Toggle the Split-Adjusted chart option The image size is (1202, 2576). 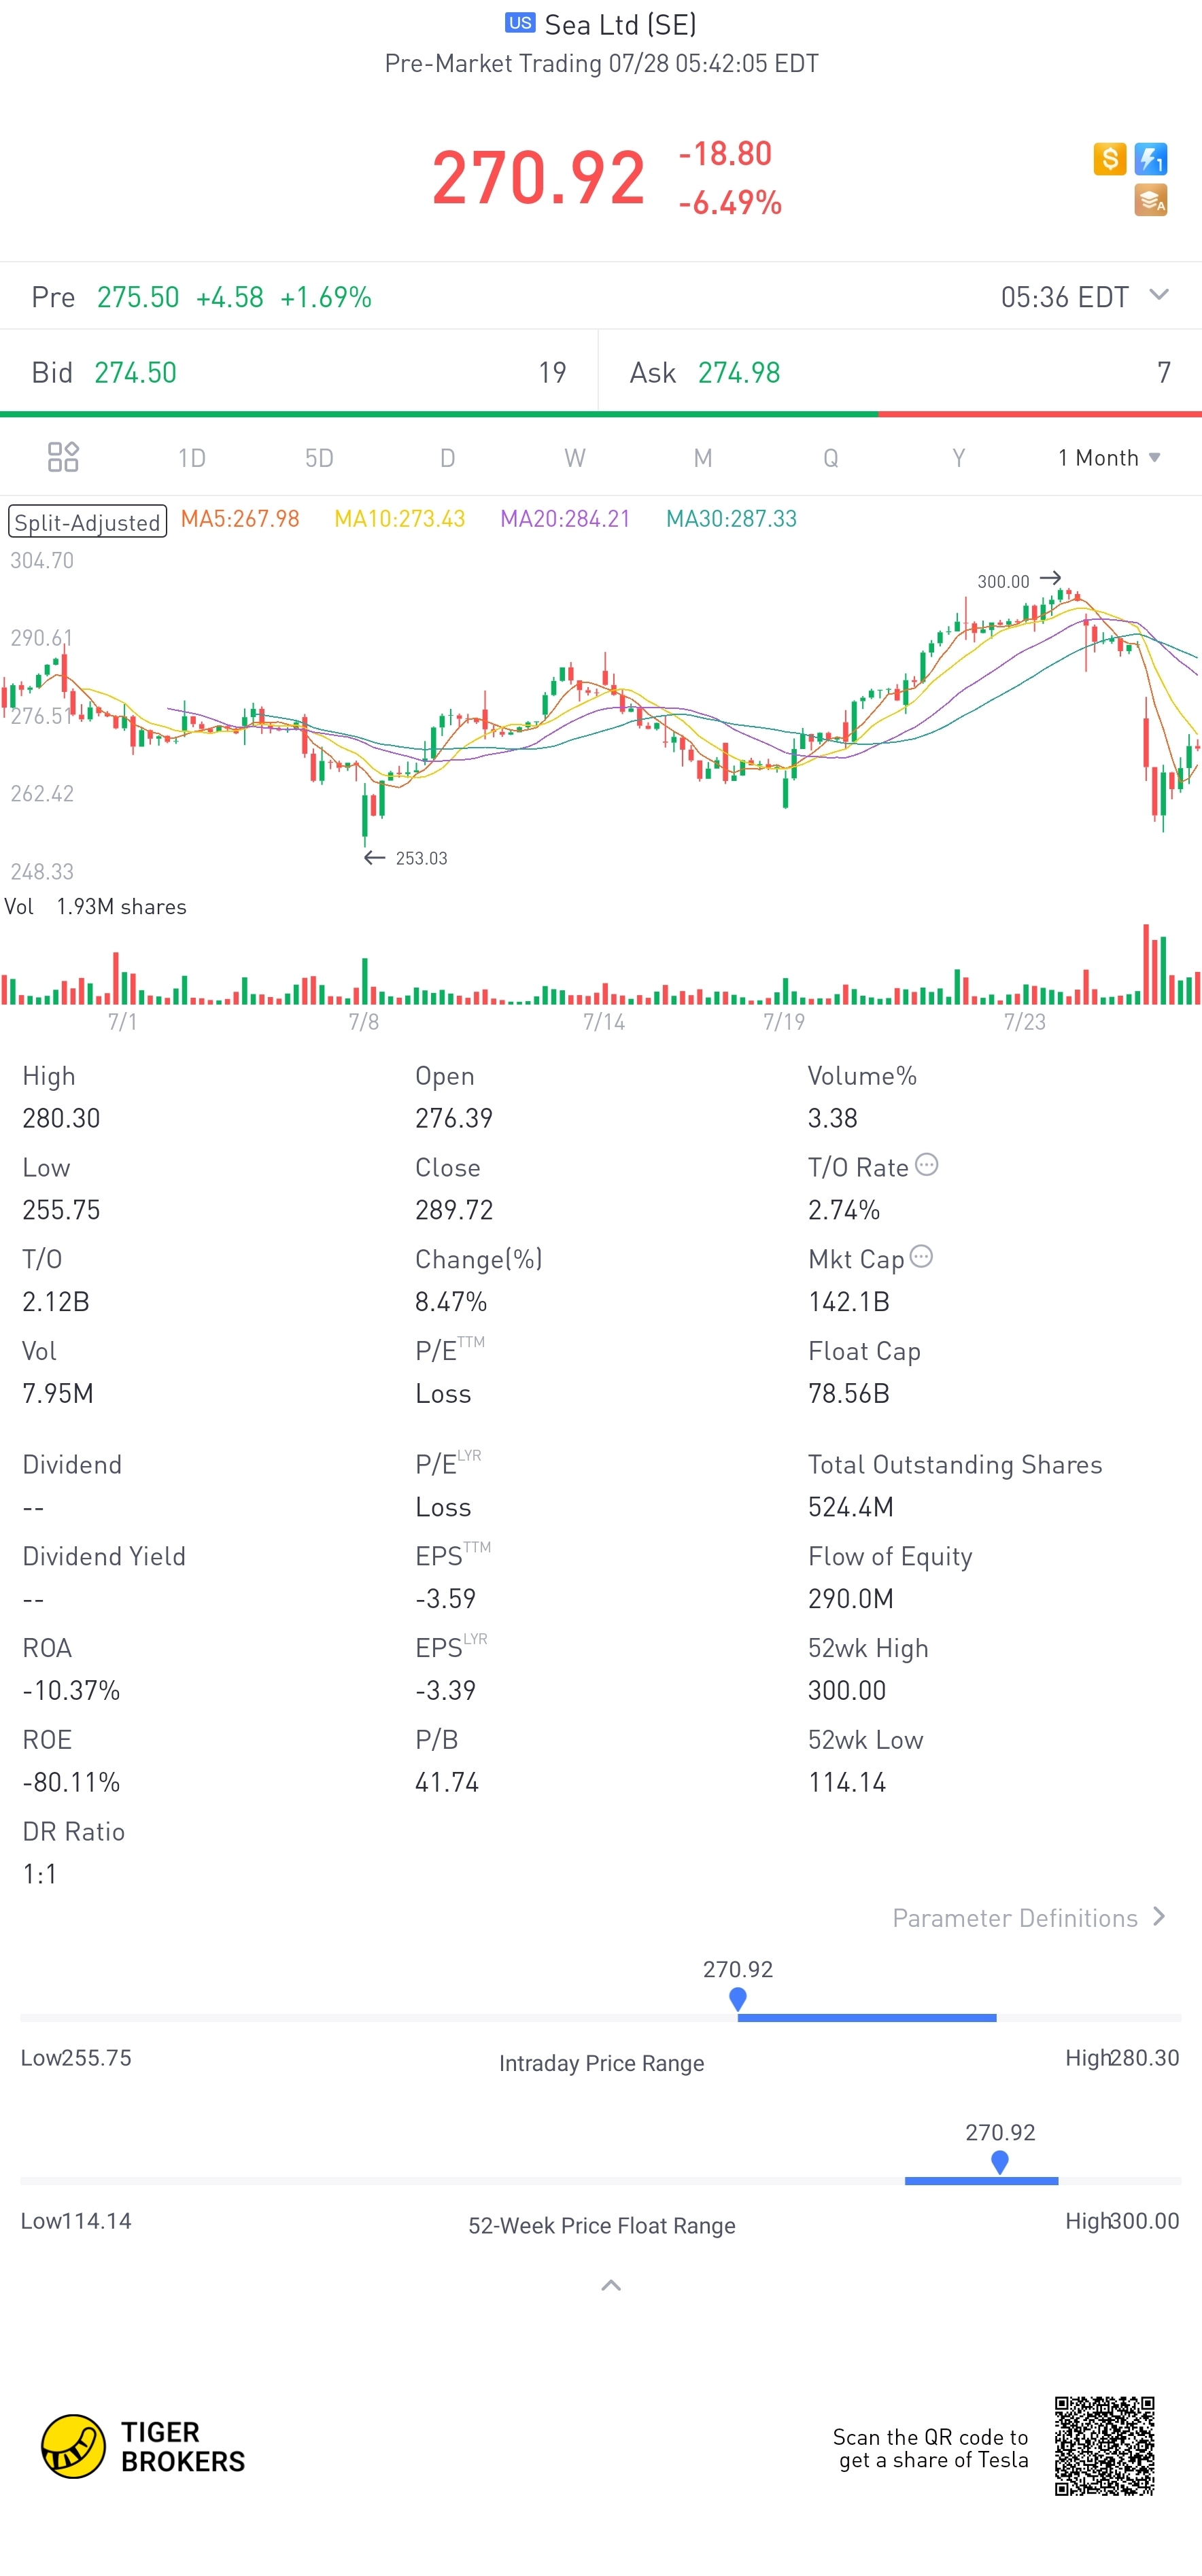[x=87, y=521]
